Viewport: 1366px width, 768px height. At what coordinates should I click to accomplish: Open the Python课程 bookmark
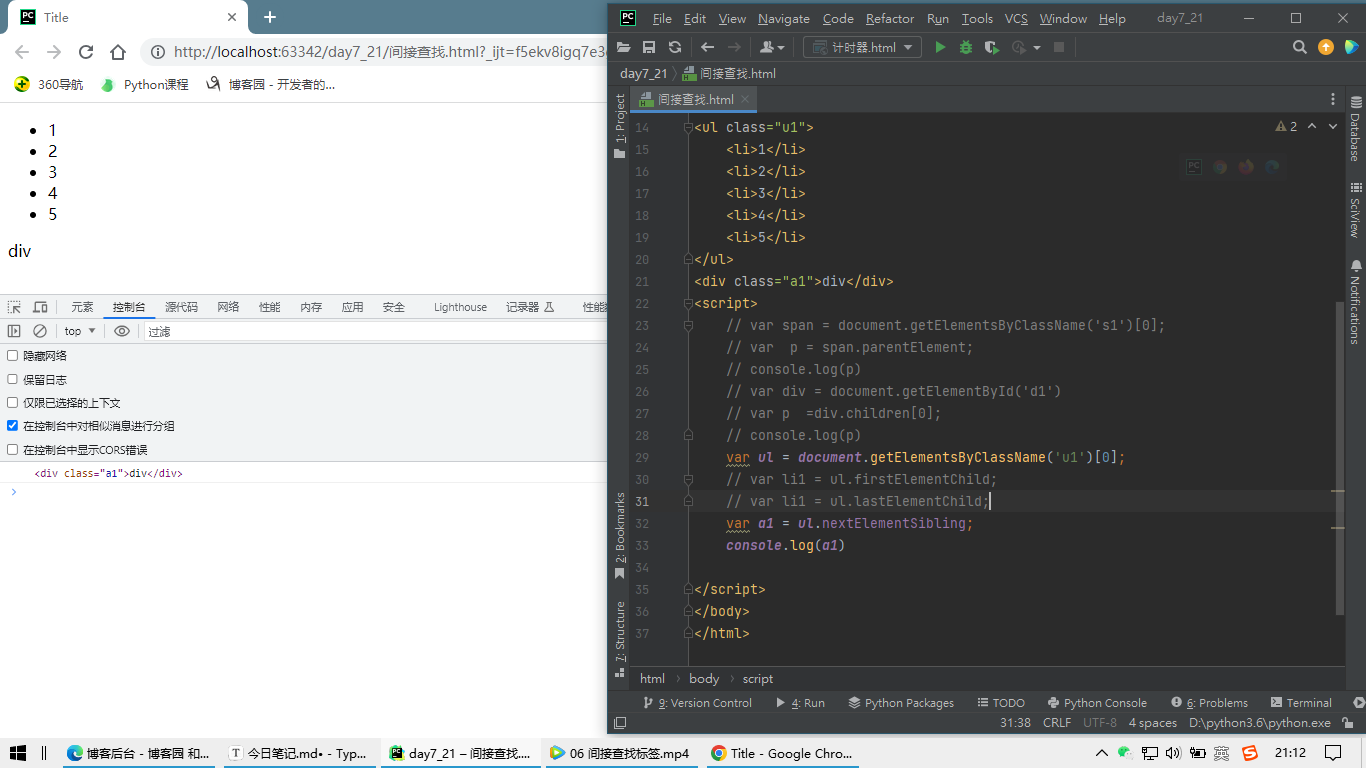(146, 85)
